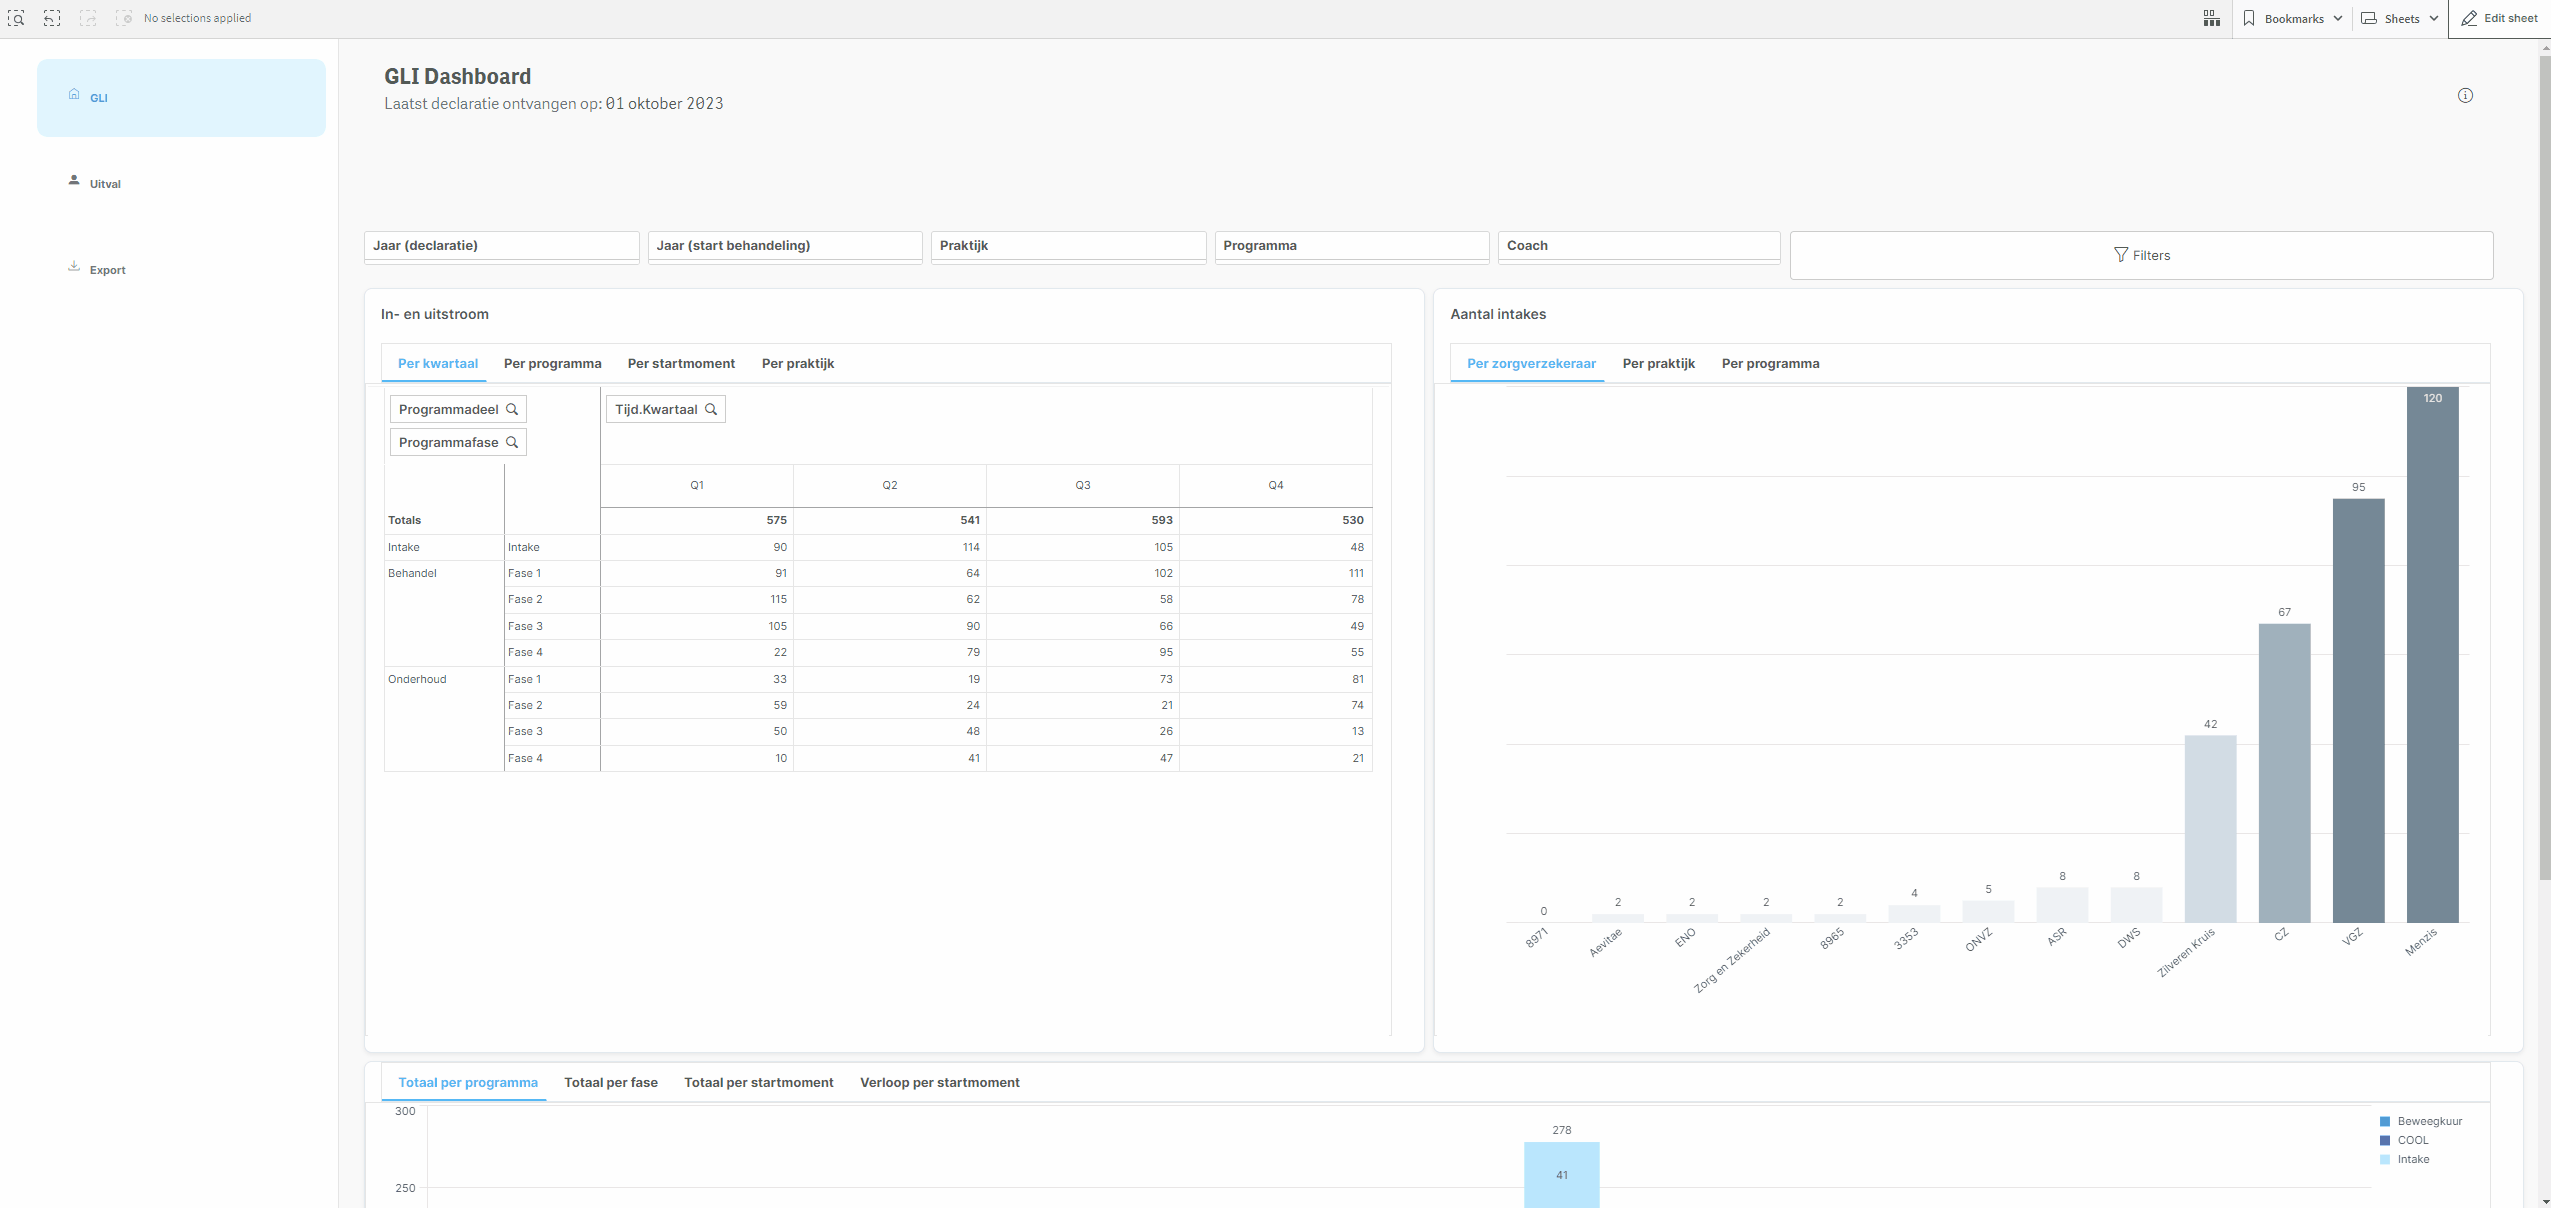This screenshot has width=2551, height=1208.
Task: Select the Zilveren Kruis bar
Action: pos(2210,829)
